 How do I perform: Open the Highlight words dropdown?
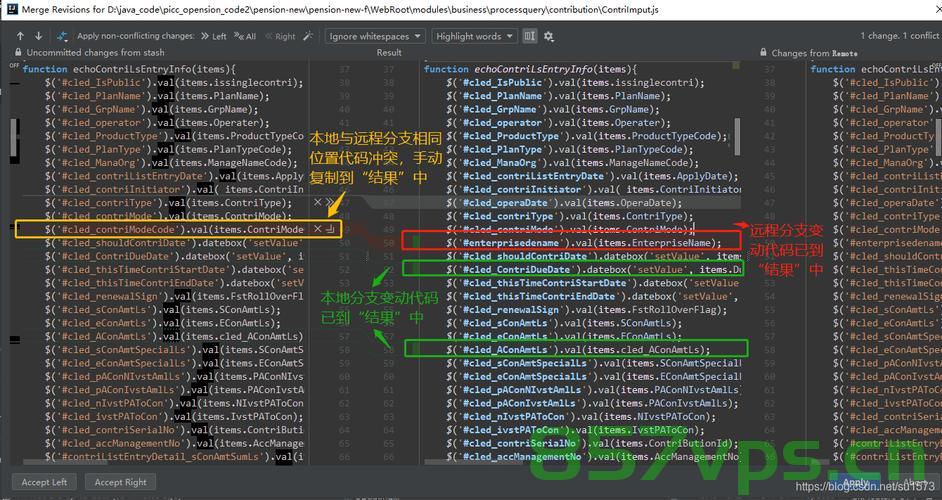[474, 36]
